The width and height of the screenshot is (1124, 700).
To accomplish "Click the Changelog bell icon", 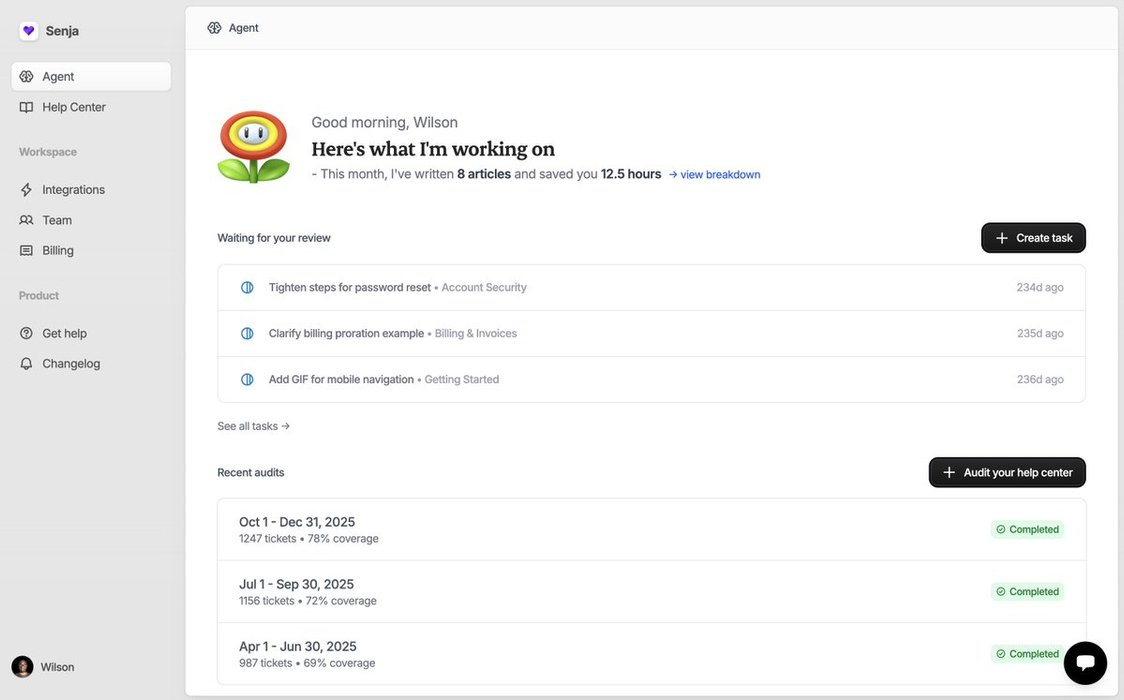I will click(27, 364).
